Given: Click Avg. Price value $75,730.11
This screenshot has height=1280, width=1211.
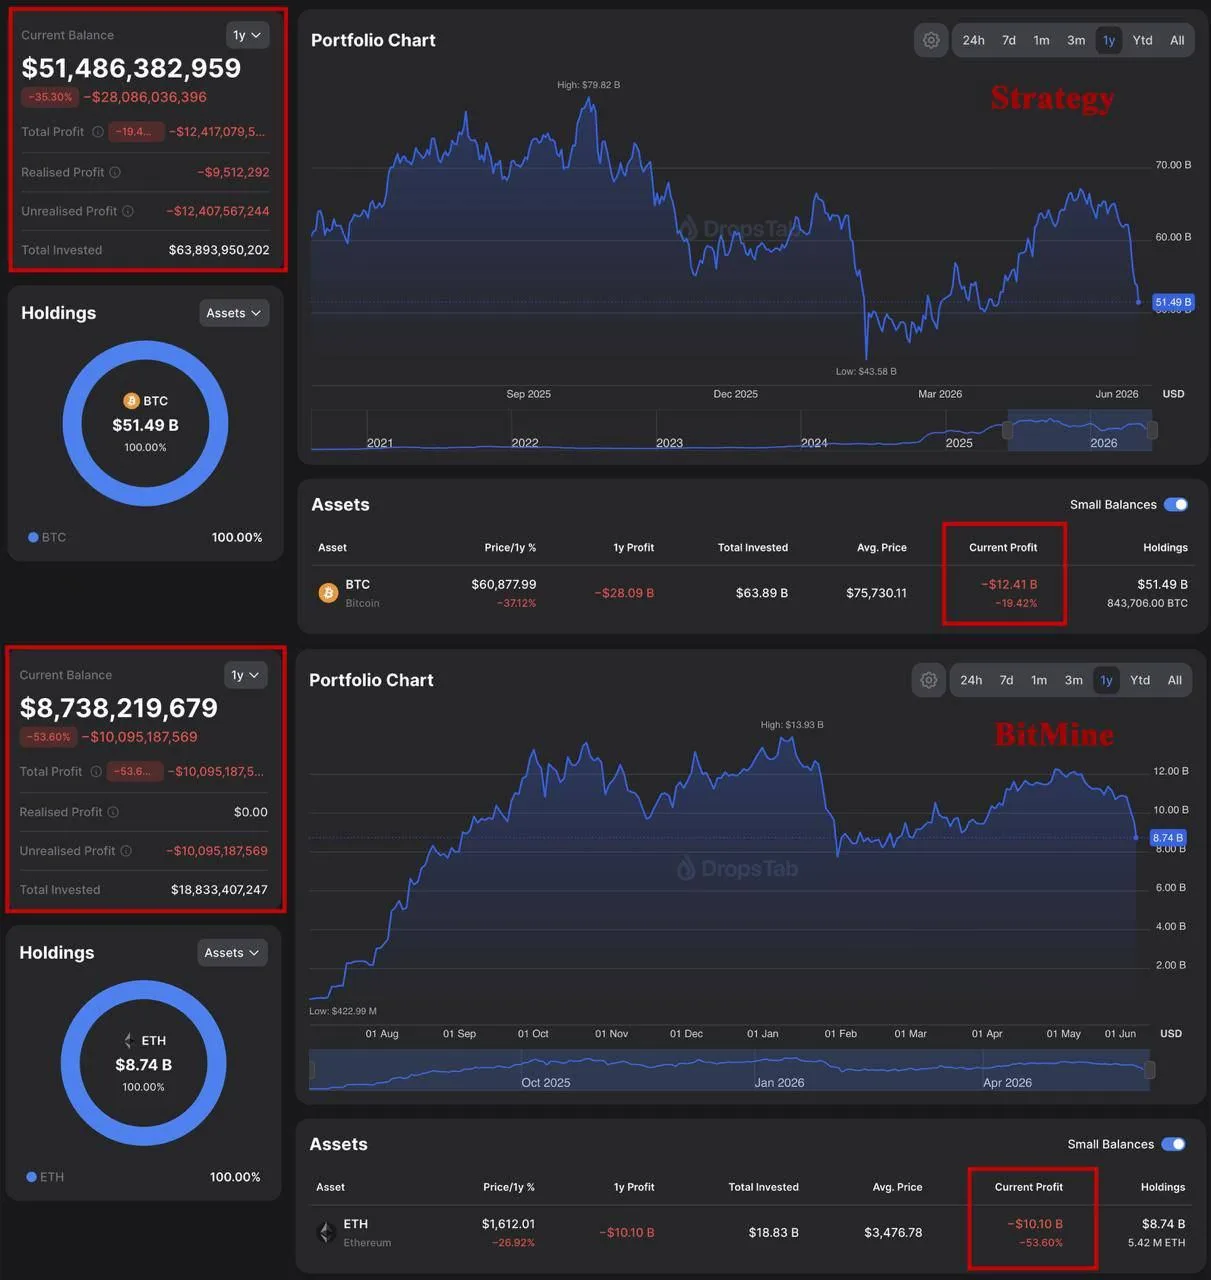Looking at the screenshot, I should point(876,593).
